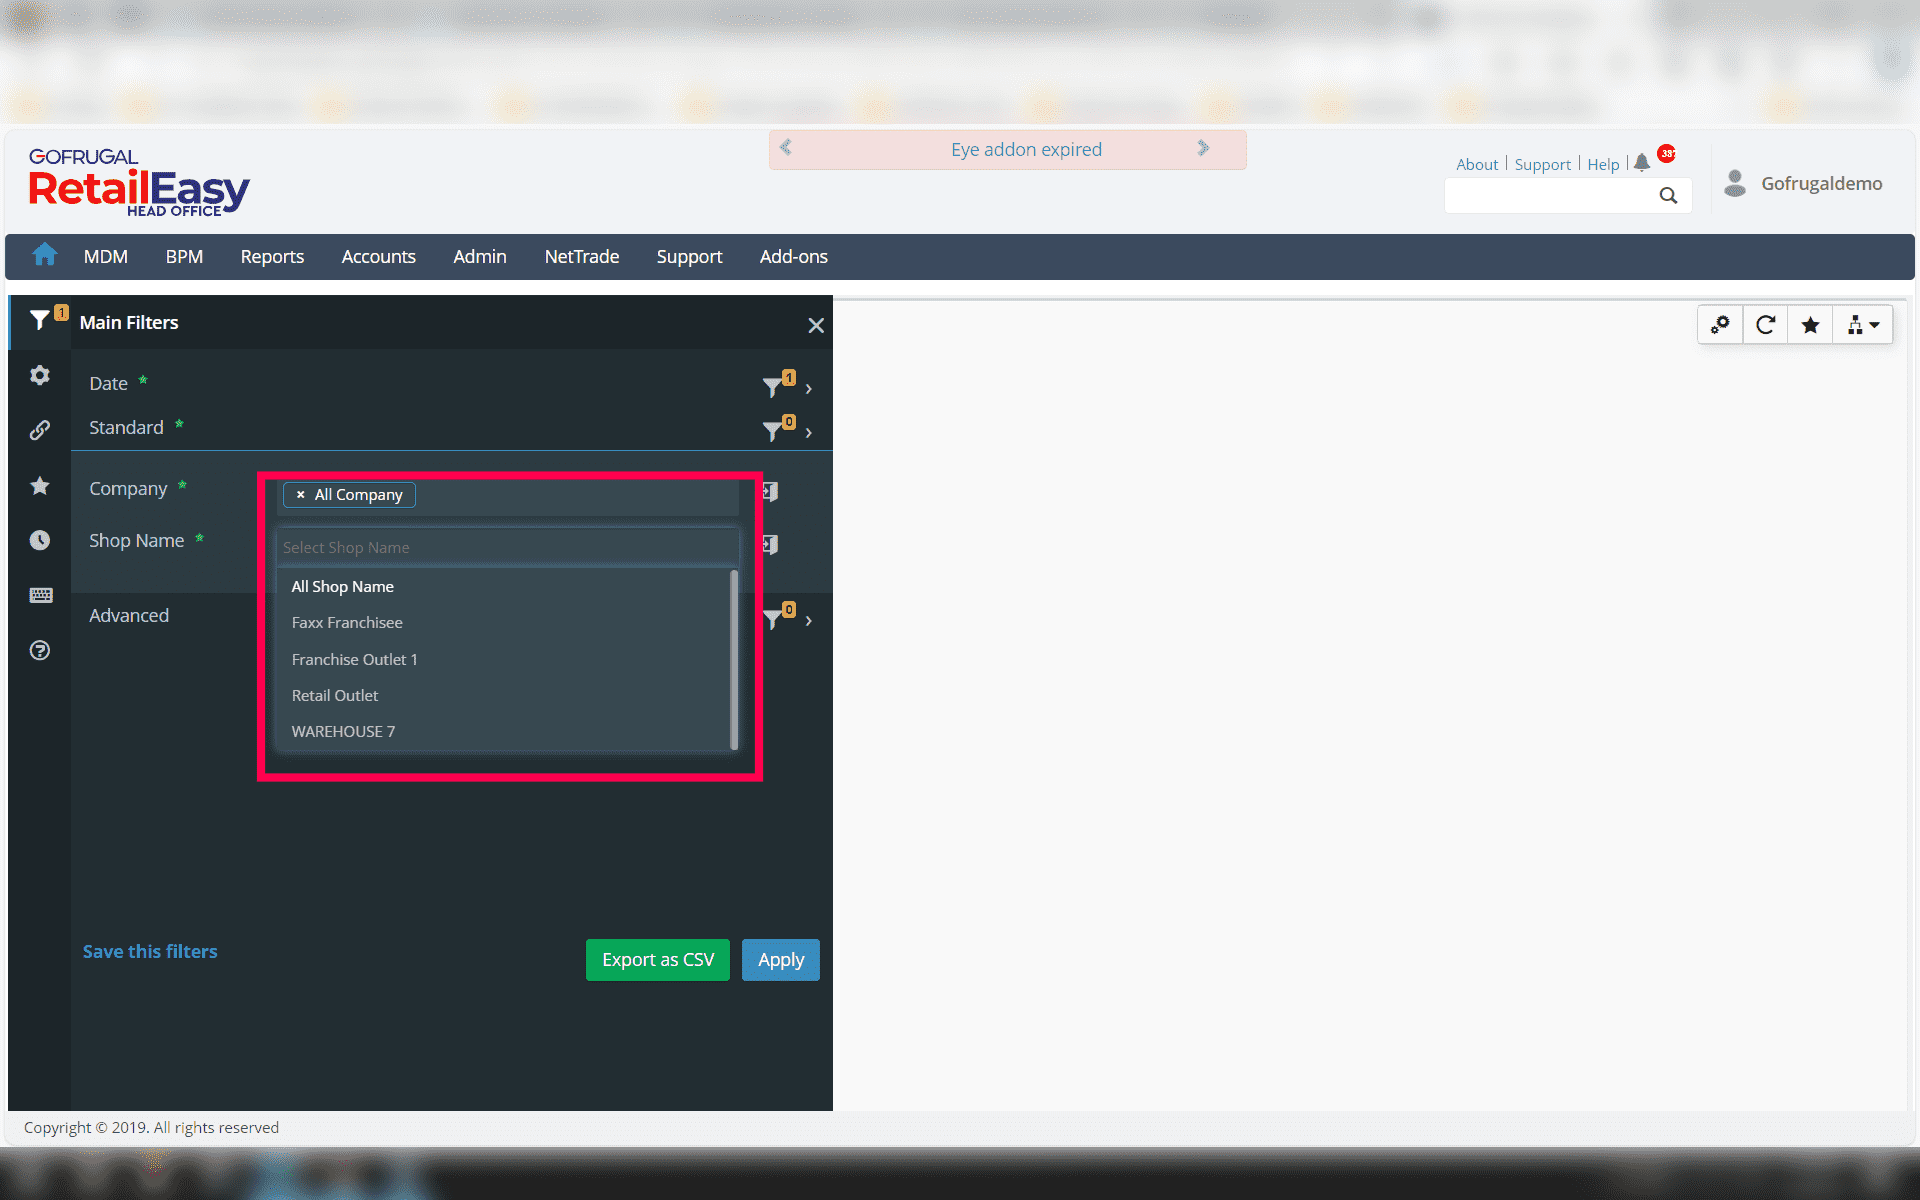Click Save this filters link
Viewport: 1920px width, 1200px height.
point(150,951)
